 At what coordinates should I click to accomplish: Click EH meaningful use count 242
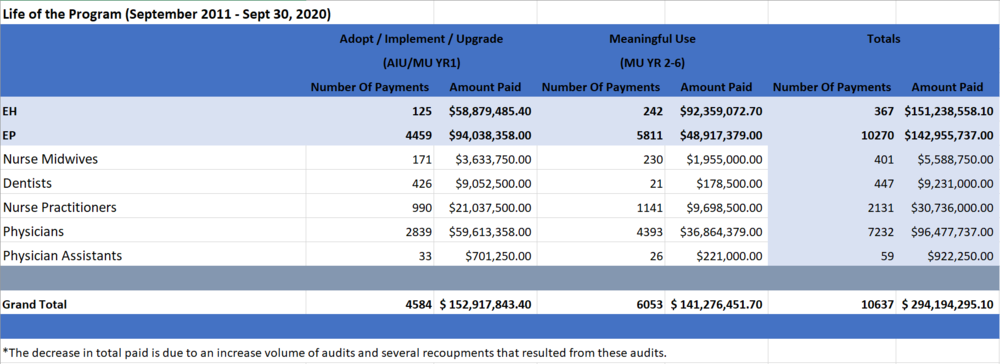[x=652, y=112]
